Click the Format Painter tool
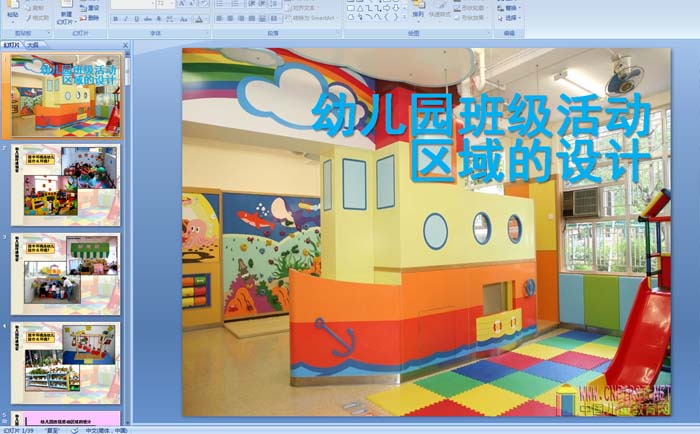The width and height of the screenshot is (700, 434). point(38,18)
